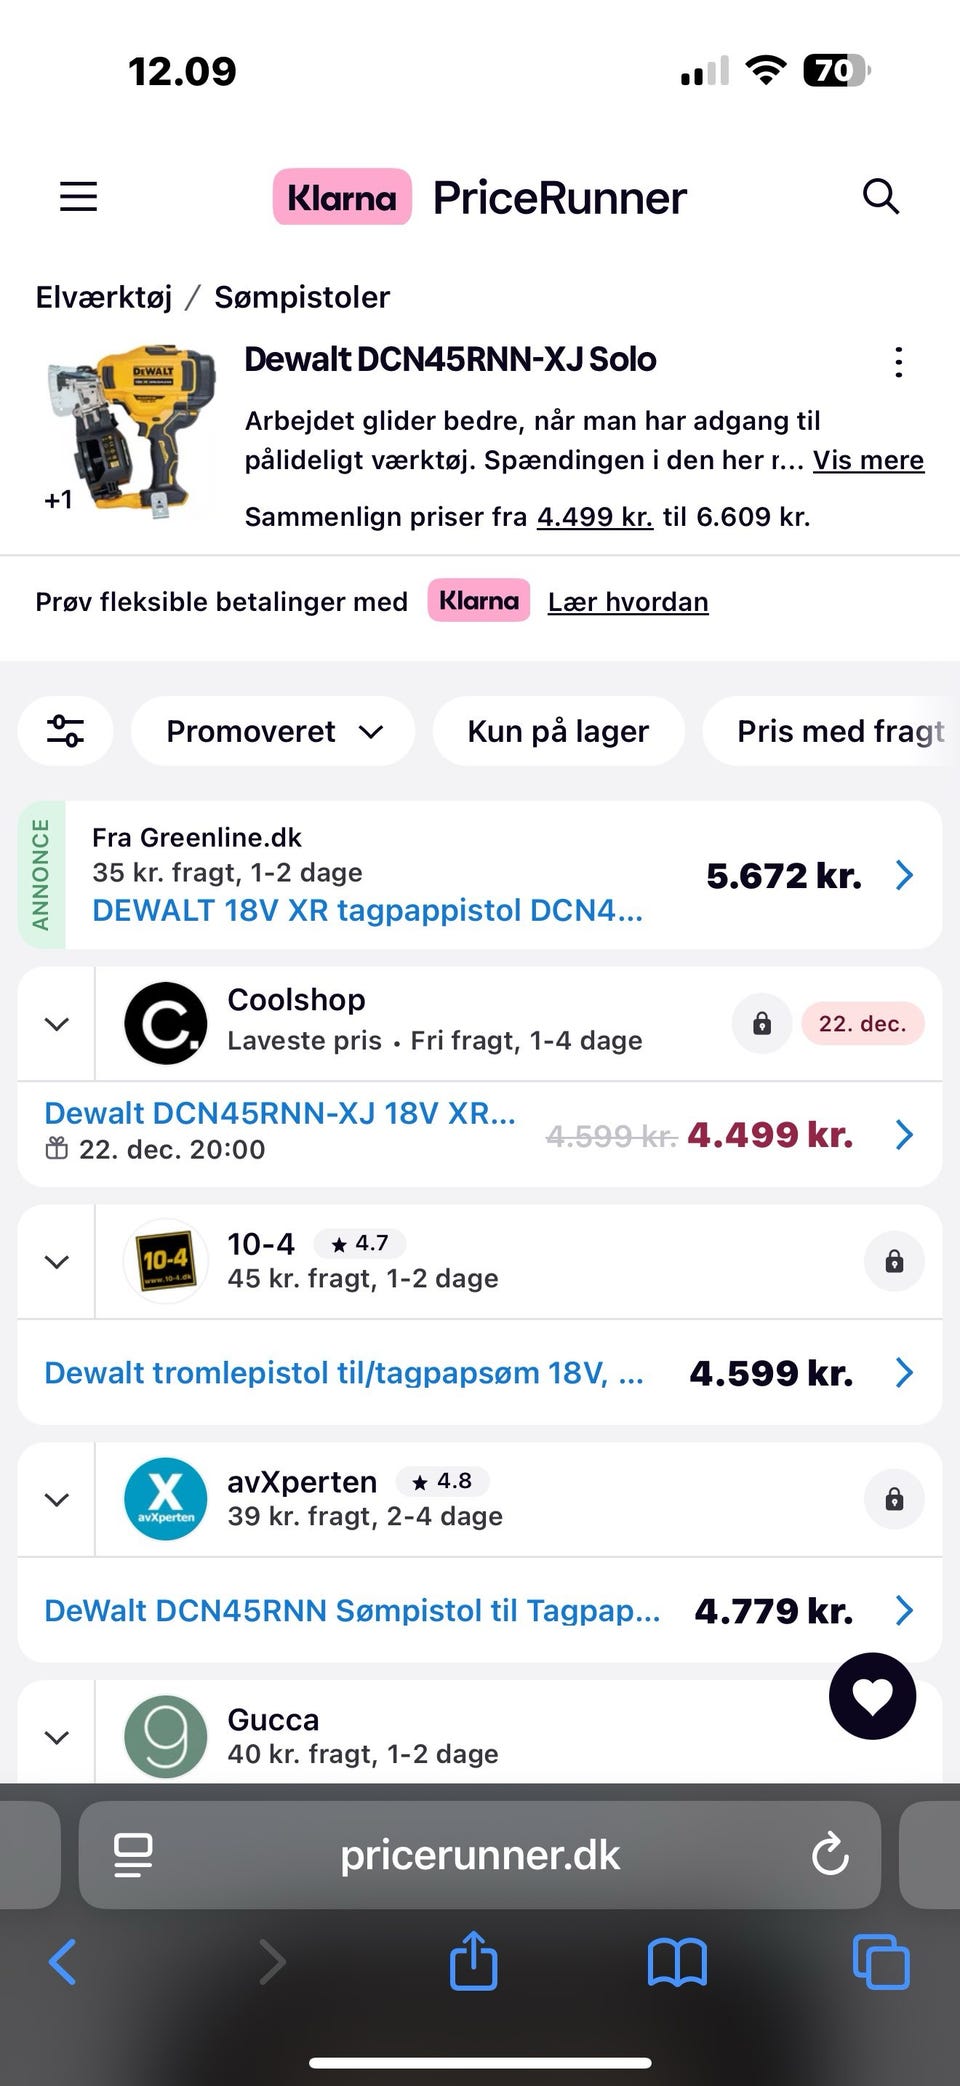This screenshot has width=960, height=2086.
Task: Expand the Coolshop offer details
Action: pyautogui.click(x=57, y=1024)
